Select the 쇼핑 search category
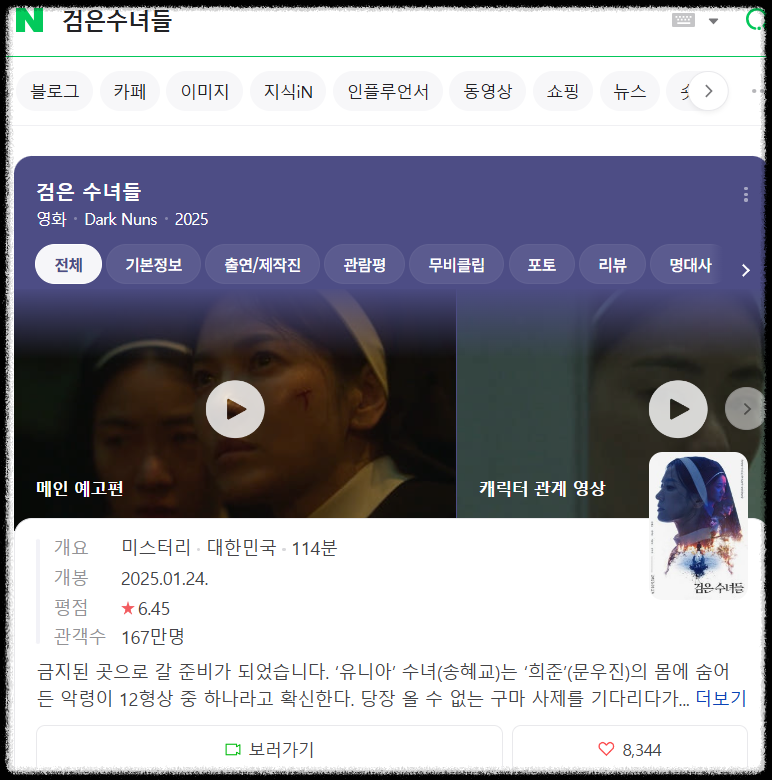772x780 pixels. pos(563,91)
